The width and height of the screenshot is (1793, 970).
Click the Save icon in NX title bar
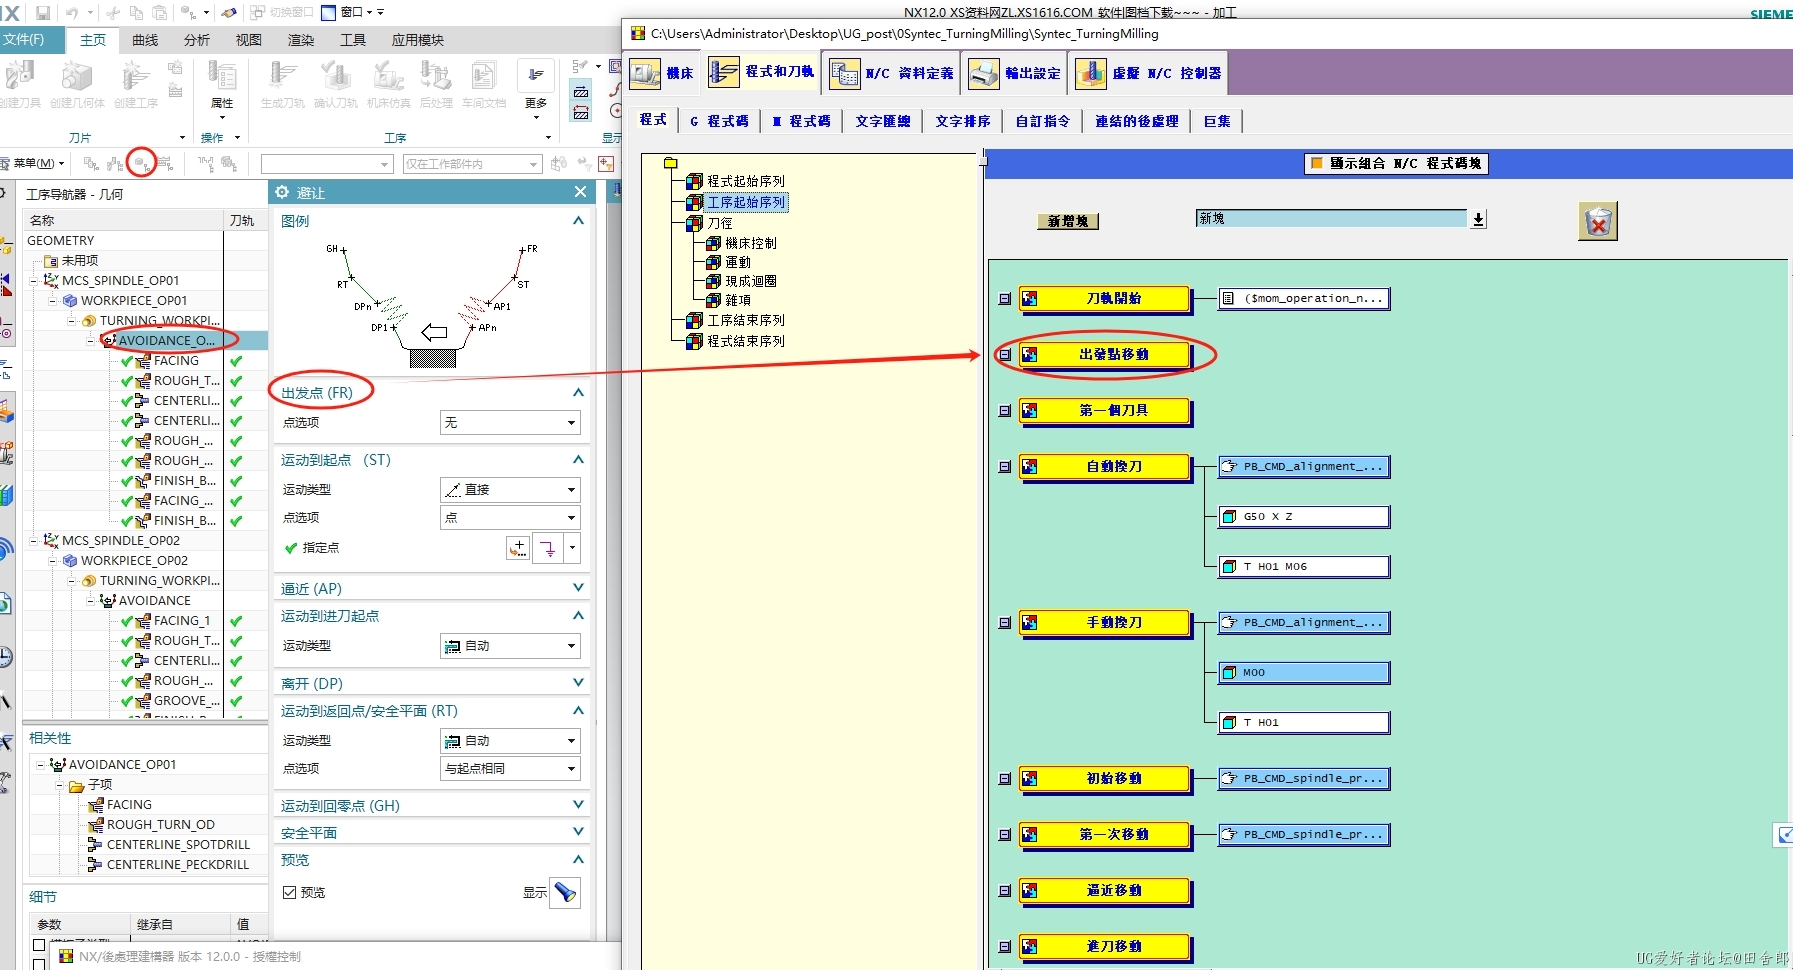point(43,13)
